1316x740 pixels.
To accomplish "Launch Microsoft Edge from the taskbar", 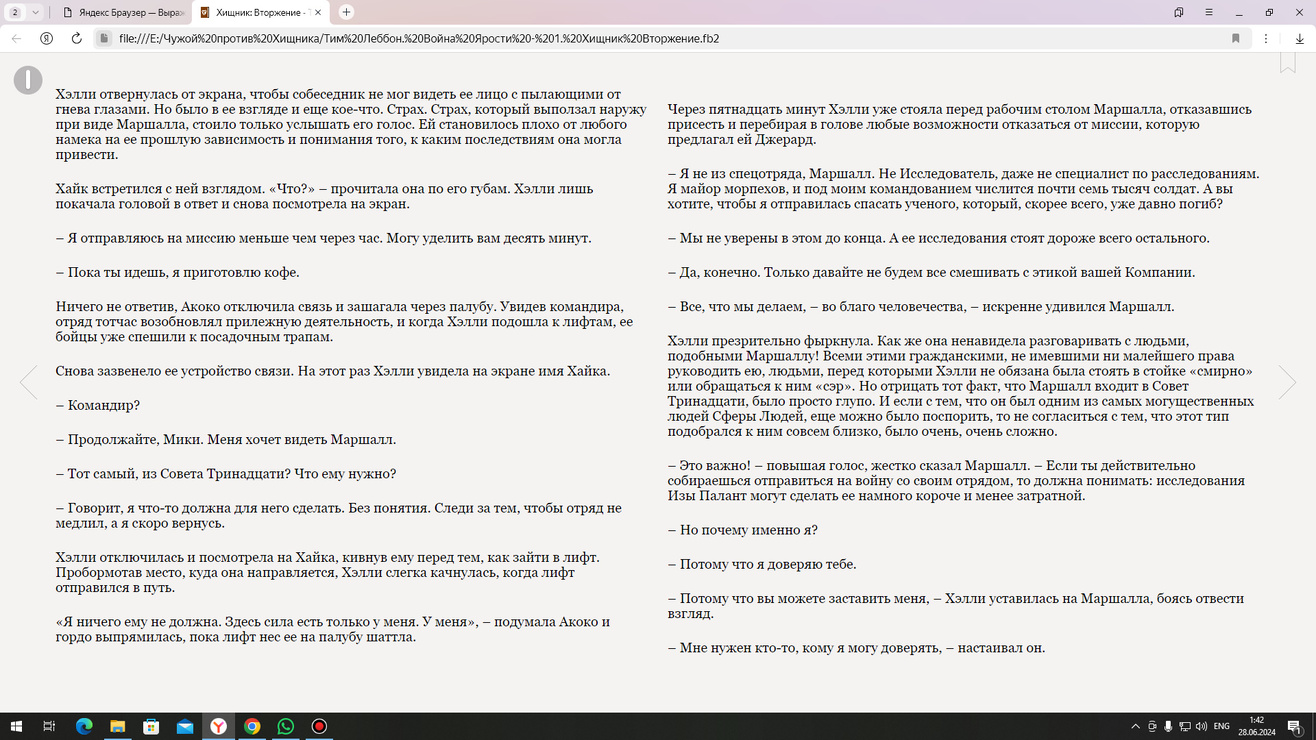I will 84,726.
